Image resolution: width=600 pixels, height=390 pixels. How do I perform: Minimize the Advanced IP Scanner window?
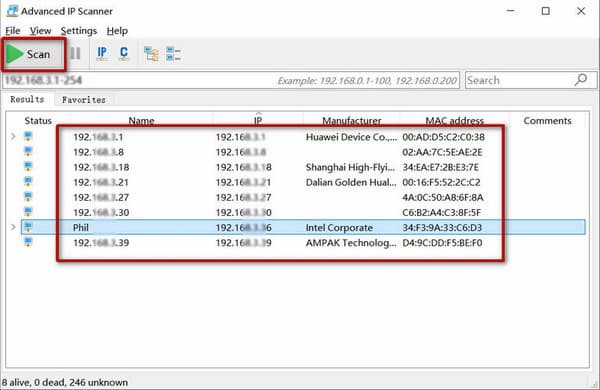click(510, 11)
